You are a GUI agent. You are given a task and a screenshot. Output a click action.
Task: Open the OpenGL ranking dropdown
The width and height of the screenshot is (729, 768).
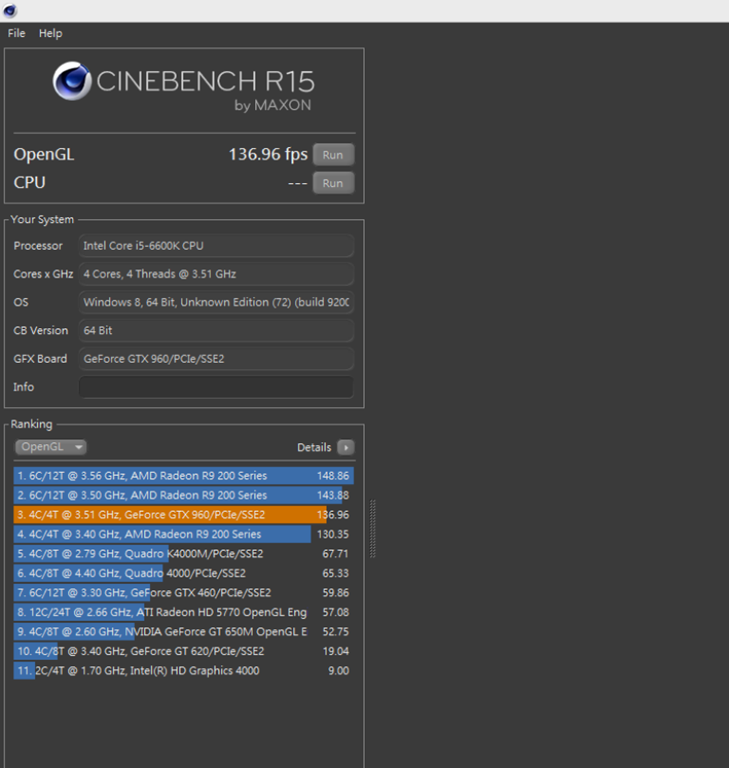click(x=50, y=447)
